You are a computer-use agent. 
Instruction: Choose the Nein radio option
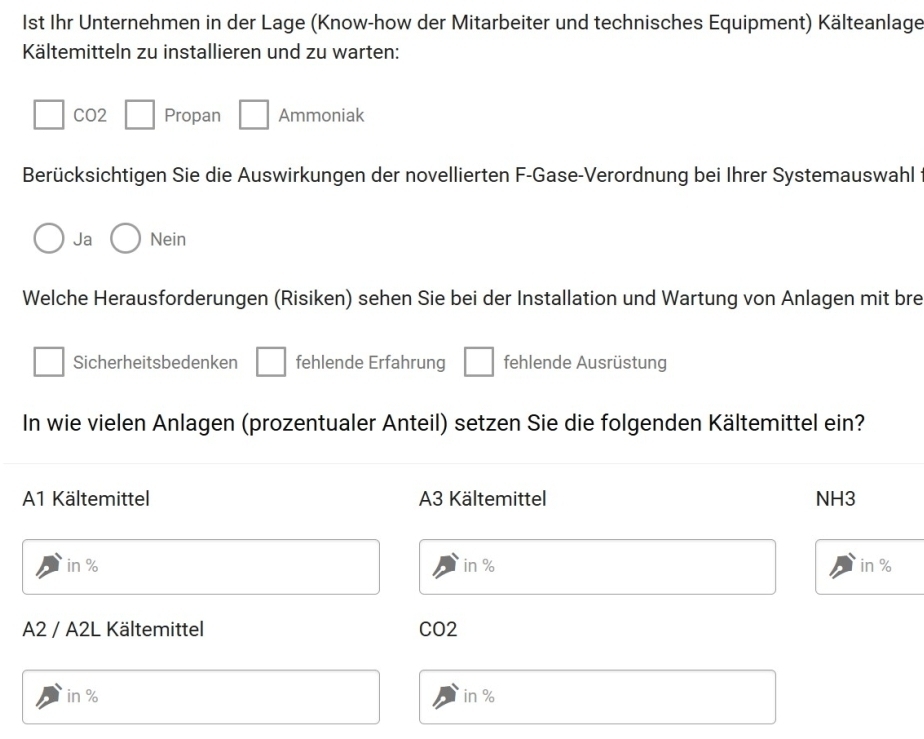point(126,238)
